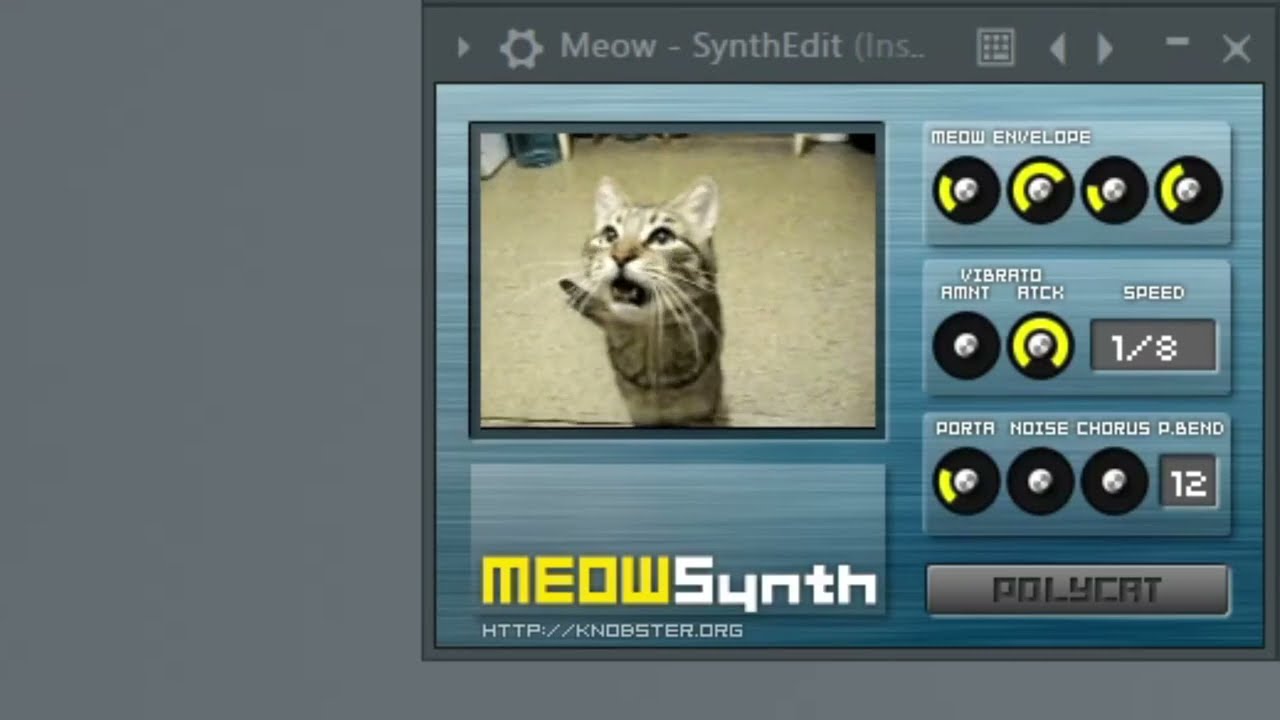Click Vibrato ATCK knob

(x=1040, y=346)
